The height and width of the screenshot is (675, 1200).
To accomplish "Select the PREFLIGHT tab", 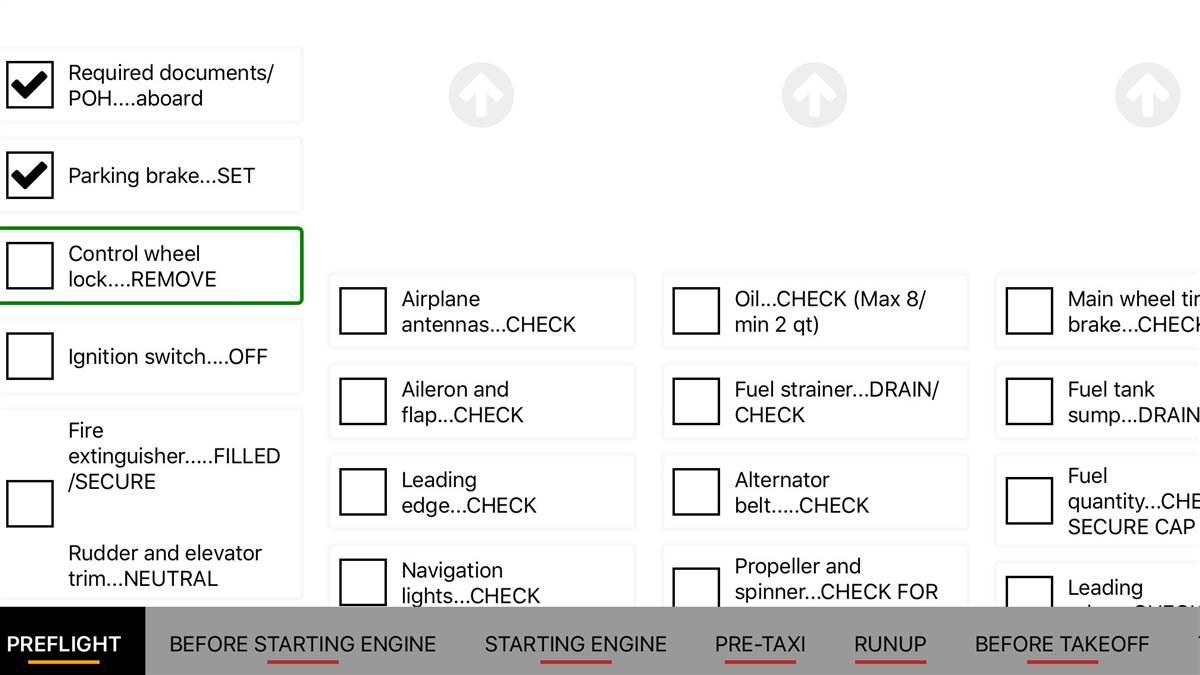I will pyautogui.click(x=64, y=644).
